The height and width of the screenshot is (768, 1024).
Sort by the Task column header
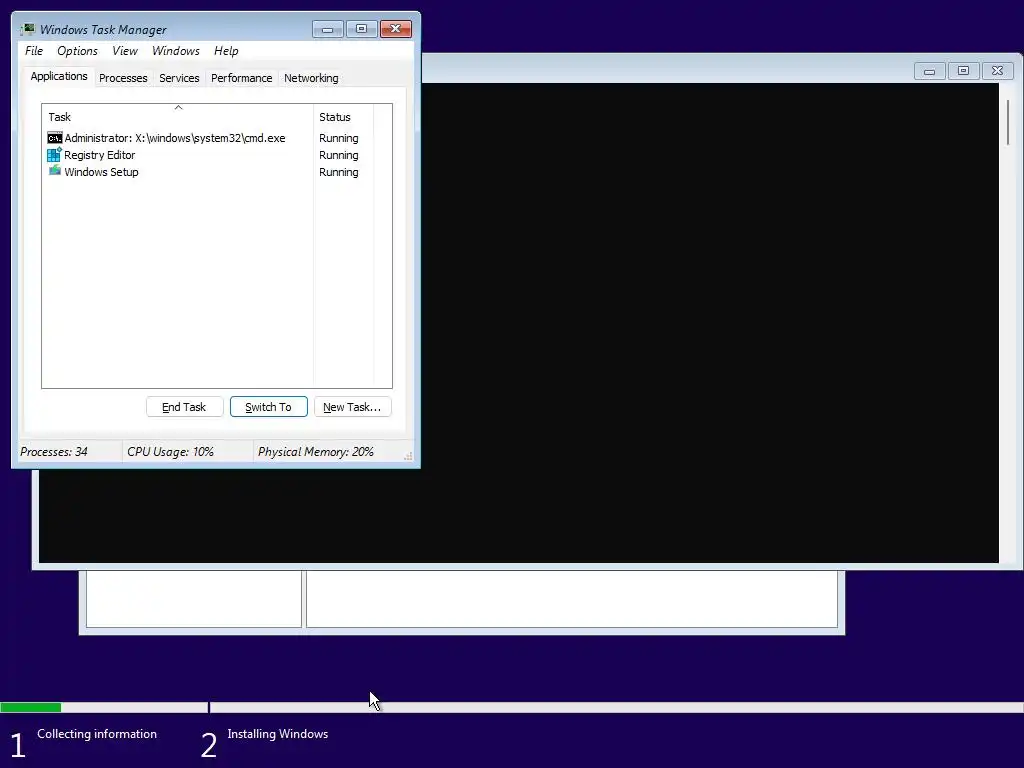click(x=178, y=117)
